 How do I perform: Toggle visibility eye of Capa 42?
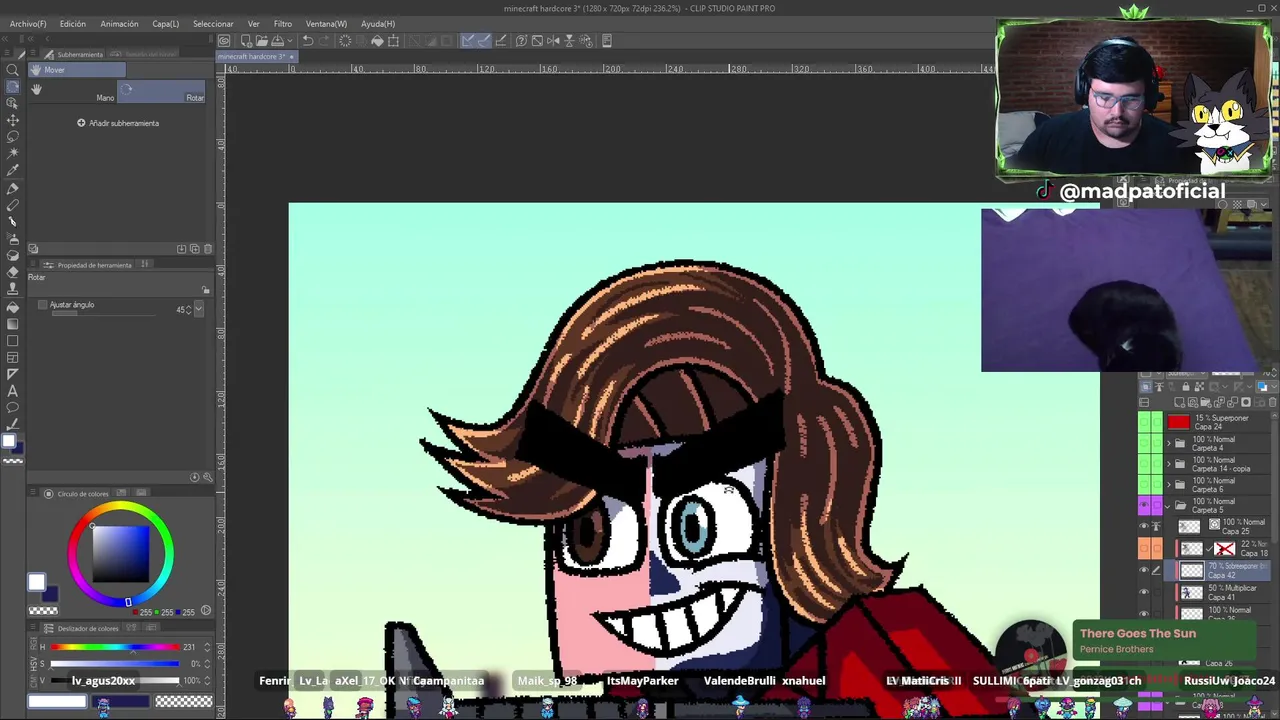point(1145,570)
